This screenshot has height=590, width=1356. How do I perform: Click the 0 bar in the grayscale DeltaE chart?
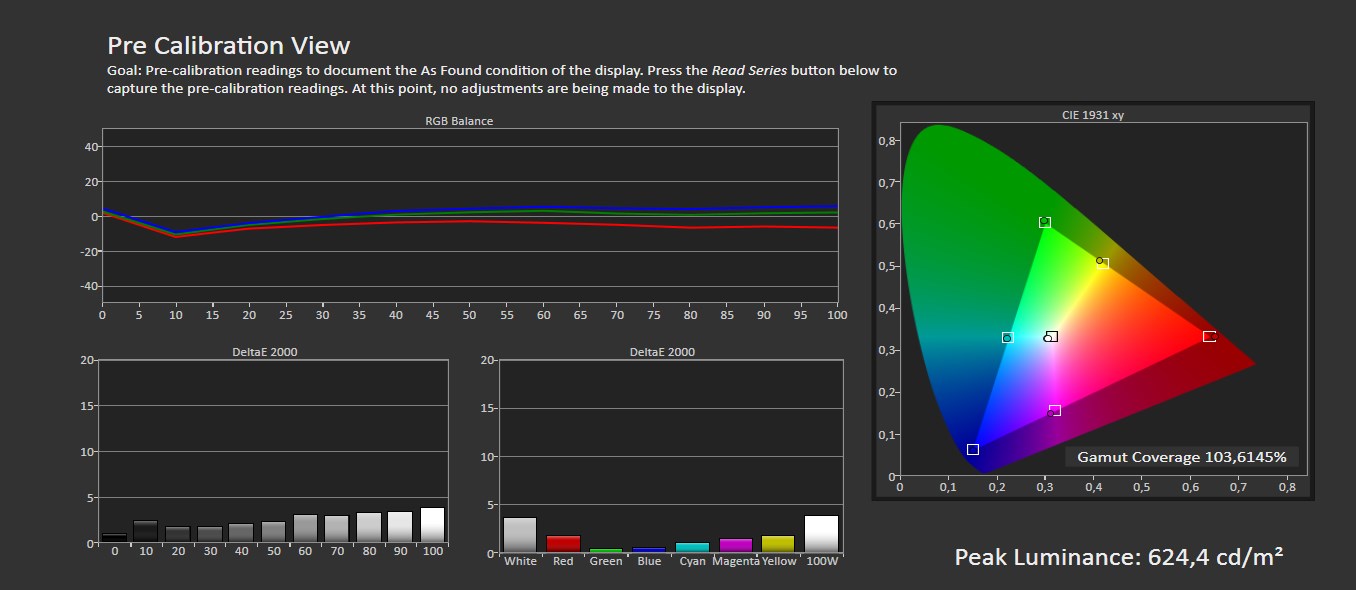(114, 538)
